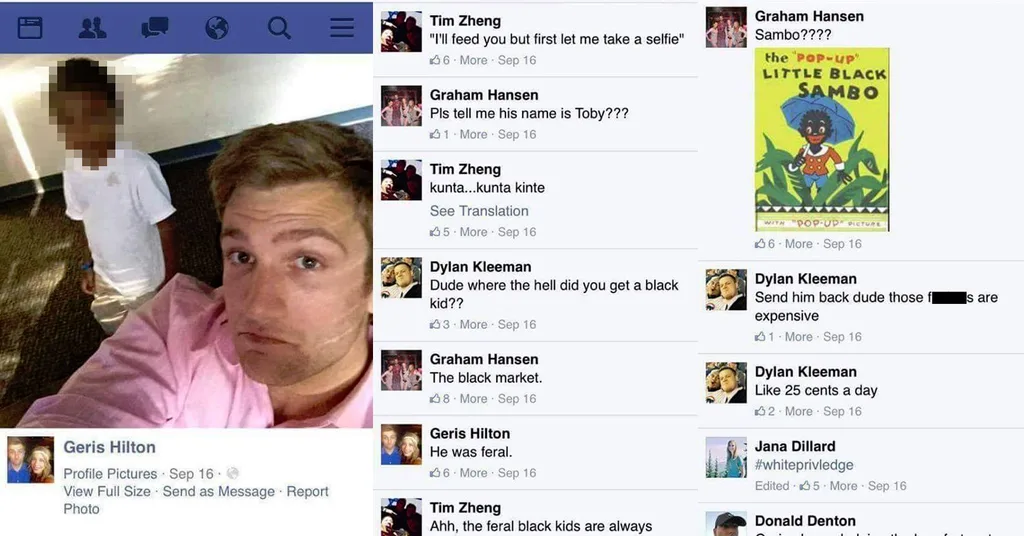This screenshot has width=1024, height=536.
Task: Open the friend requests icon
Action: 93,28
